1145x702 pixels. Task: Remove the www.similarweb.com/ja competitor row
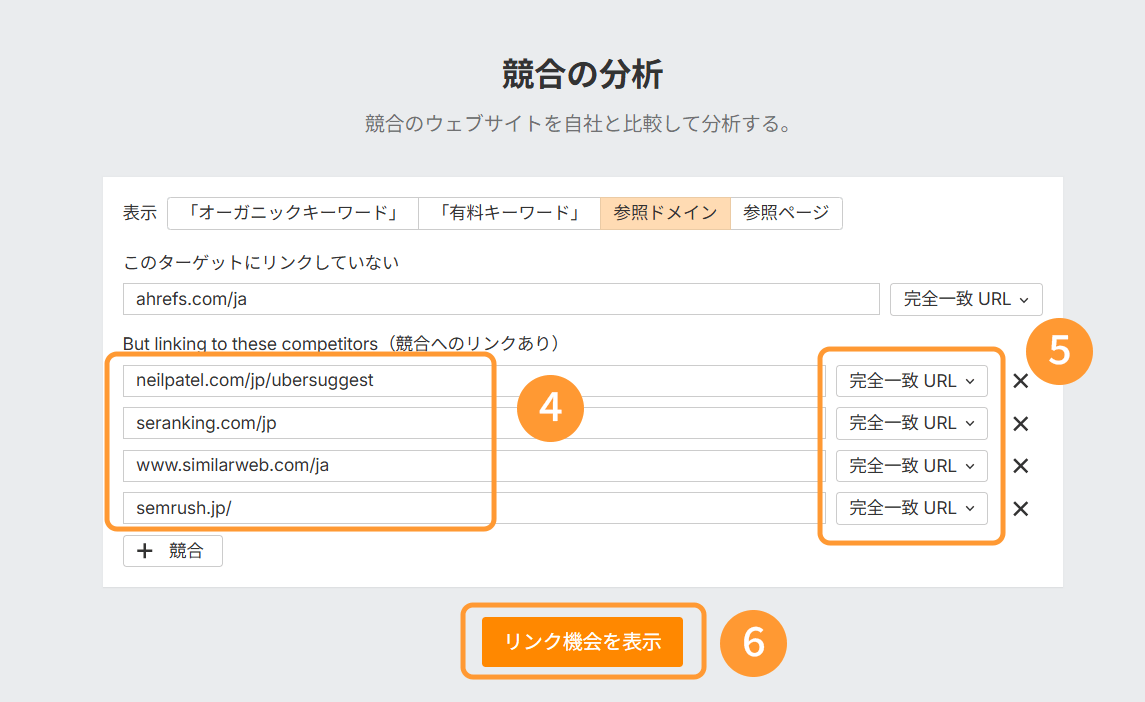(1020, 466)
